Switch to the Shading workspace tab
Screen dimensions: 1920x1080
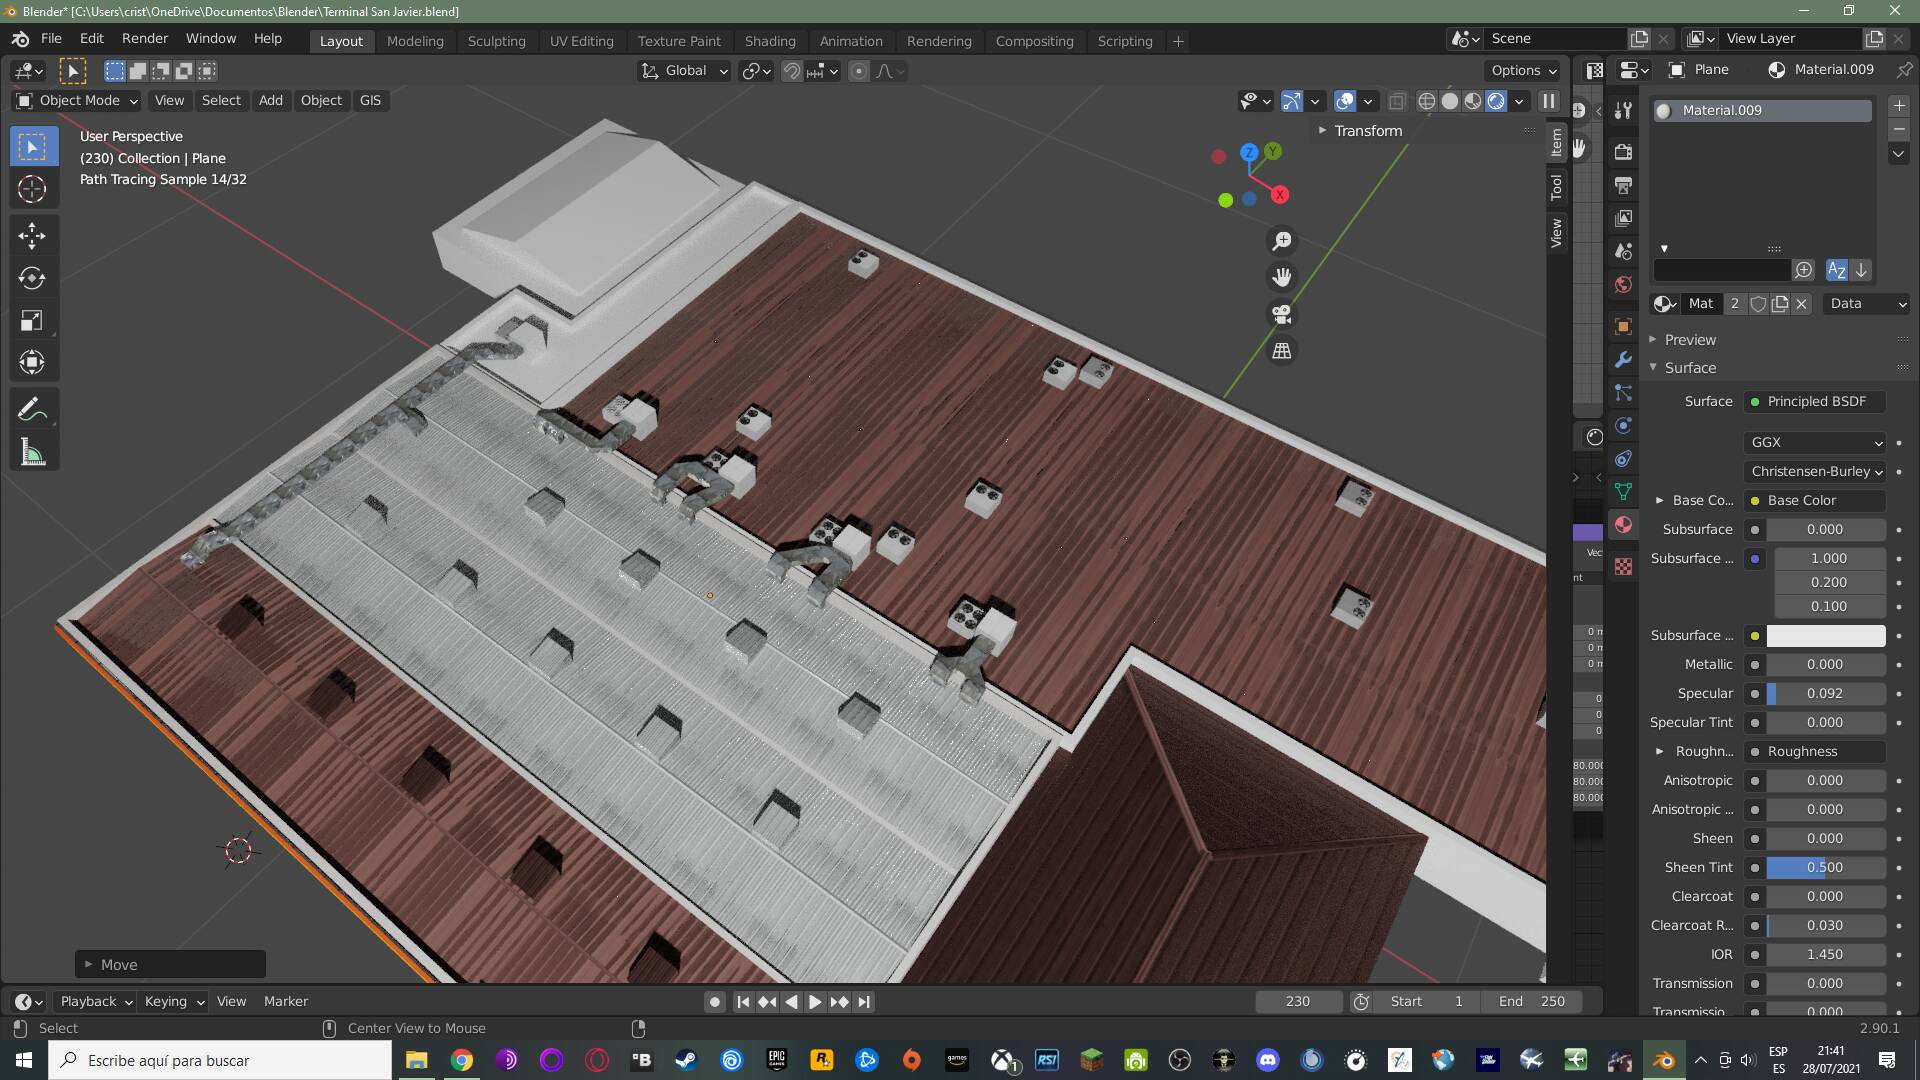(769, 41)
